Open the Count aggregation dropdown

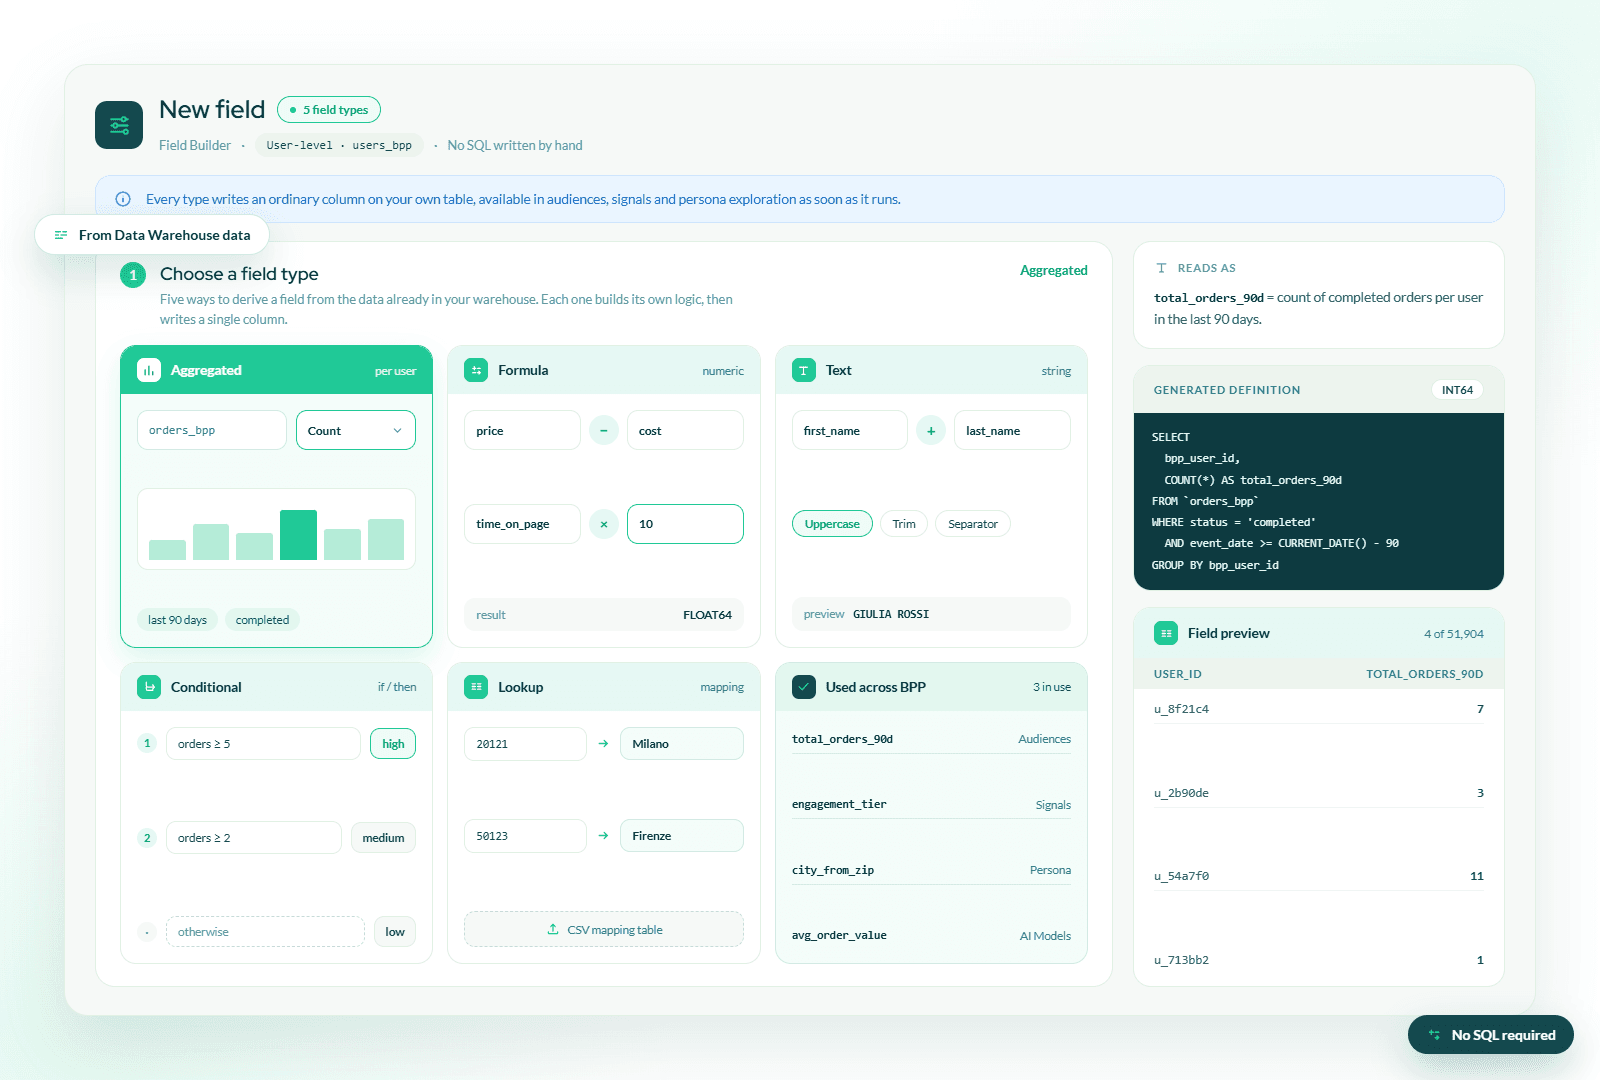click(x=356, y=431)
